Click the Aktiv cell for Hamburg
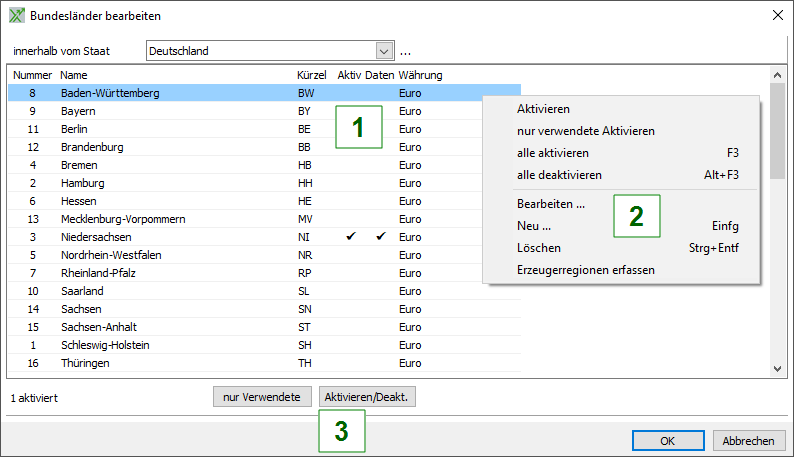 (350, 183)
